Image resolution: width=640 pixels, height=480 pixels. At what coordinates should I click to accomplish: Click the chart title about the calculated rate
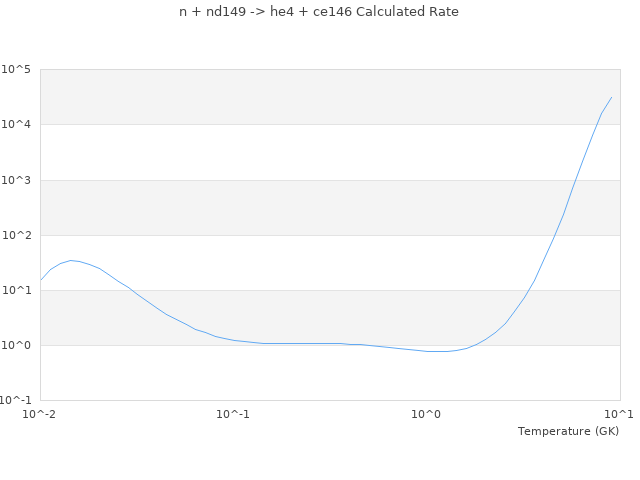[319, 12]
